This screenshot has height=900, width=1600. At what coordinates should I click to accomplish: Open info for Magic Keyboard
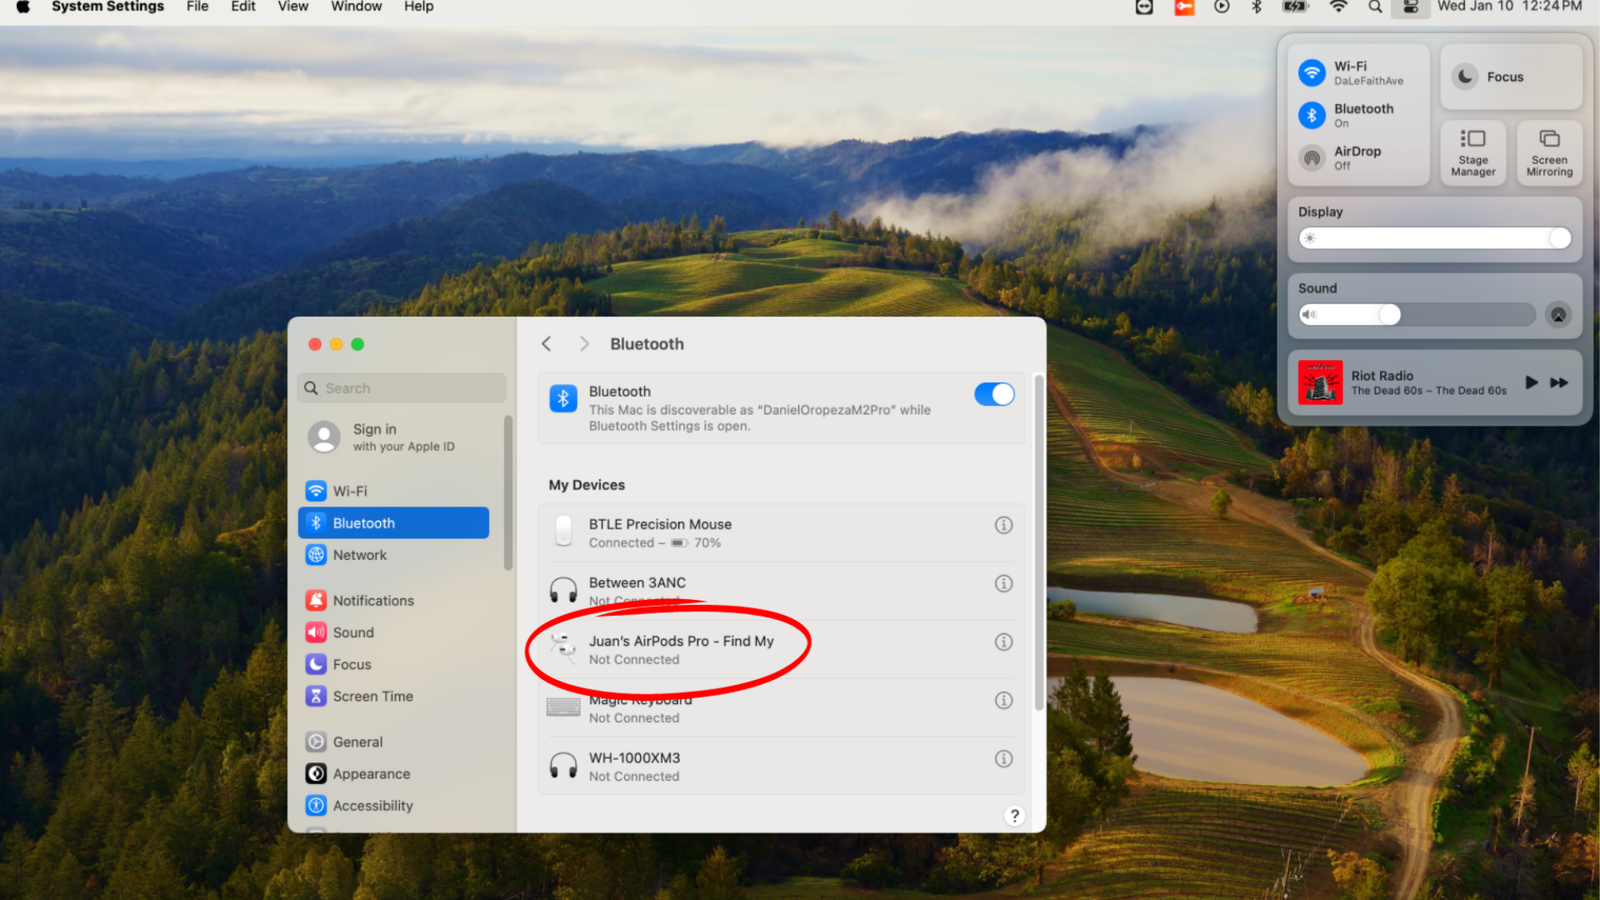click(x=1004, y=700)
